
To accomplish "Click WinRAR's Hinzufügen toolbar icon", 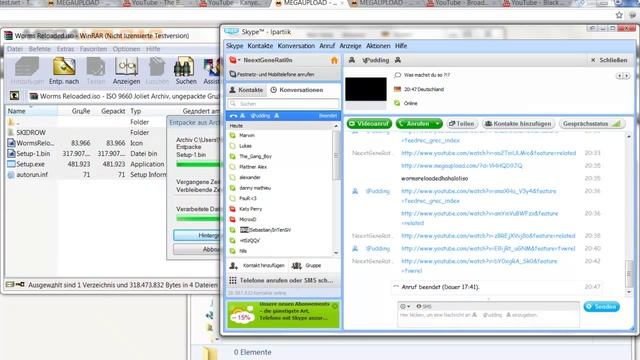I will point(27,67).
